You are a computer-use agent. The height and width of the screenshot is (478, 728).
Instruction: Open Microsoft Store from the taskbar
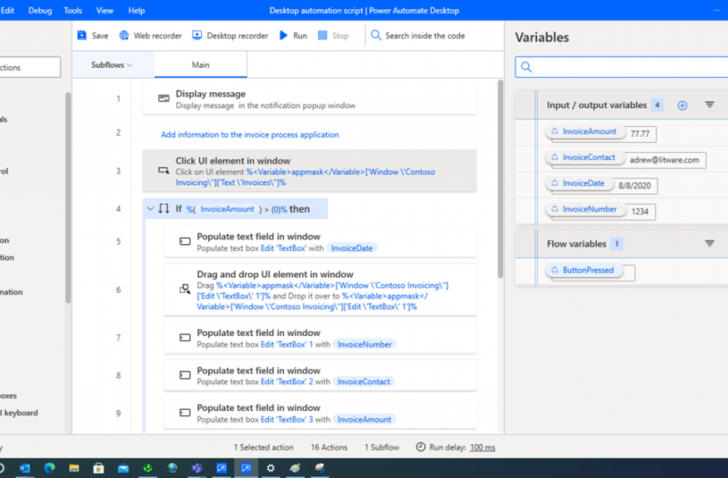(98, 468)
